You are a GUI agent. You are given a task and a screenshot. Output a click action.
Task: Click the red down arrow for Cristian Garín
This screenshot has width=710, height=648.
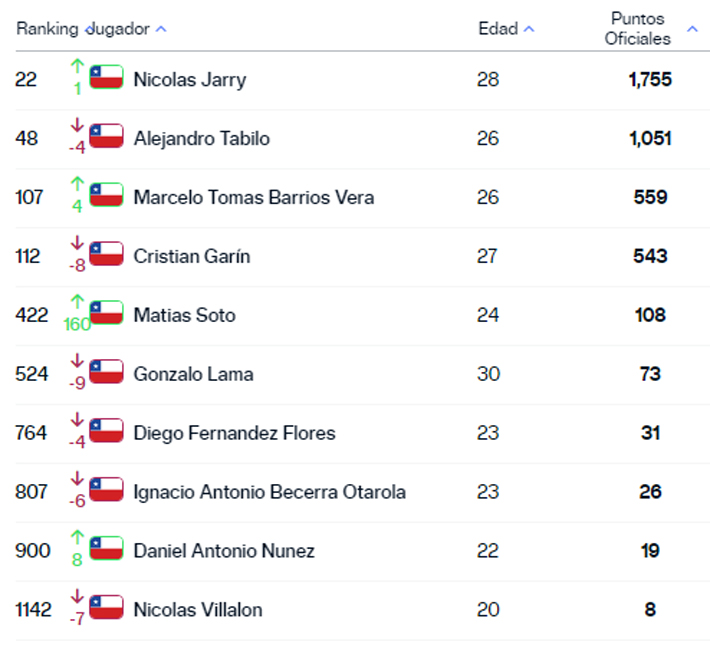click(77, 242)
